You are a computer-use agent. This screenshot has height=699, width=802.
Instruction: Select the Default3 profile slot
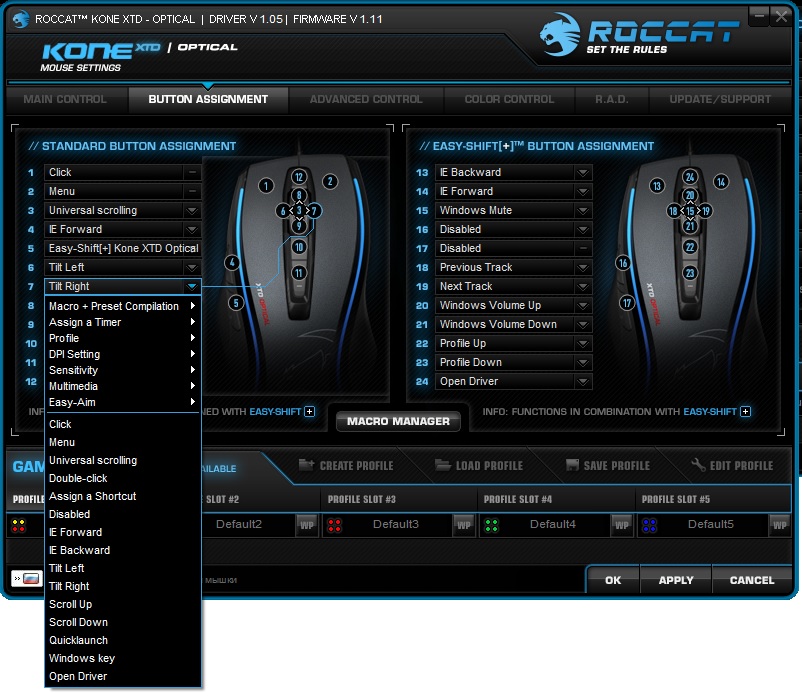pos(396,524)
